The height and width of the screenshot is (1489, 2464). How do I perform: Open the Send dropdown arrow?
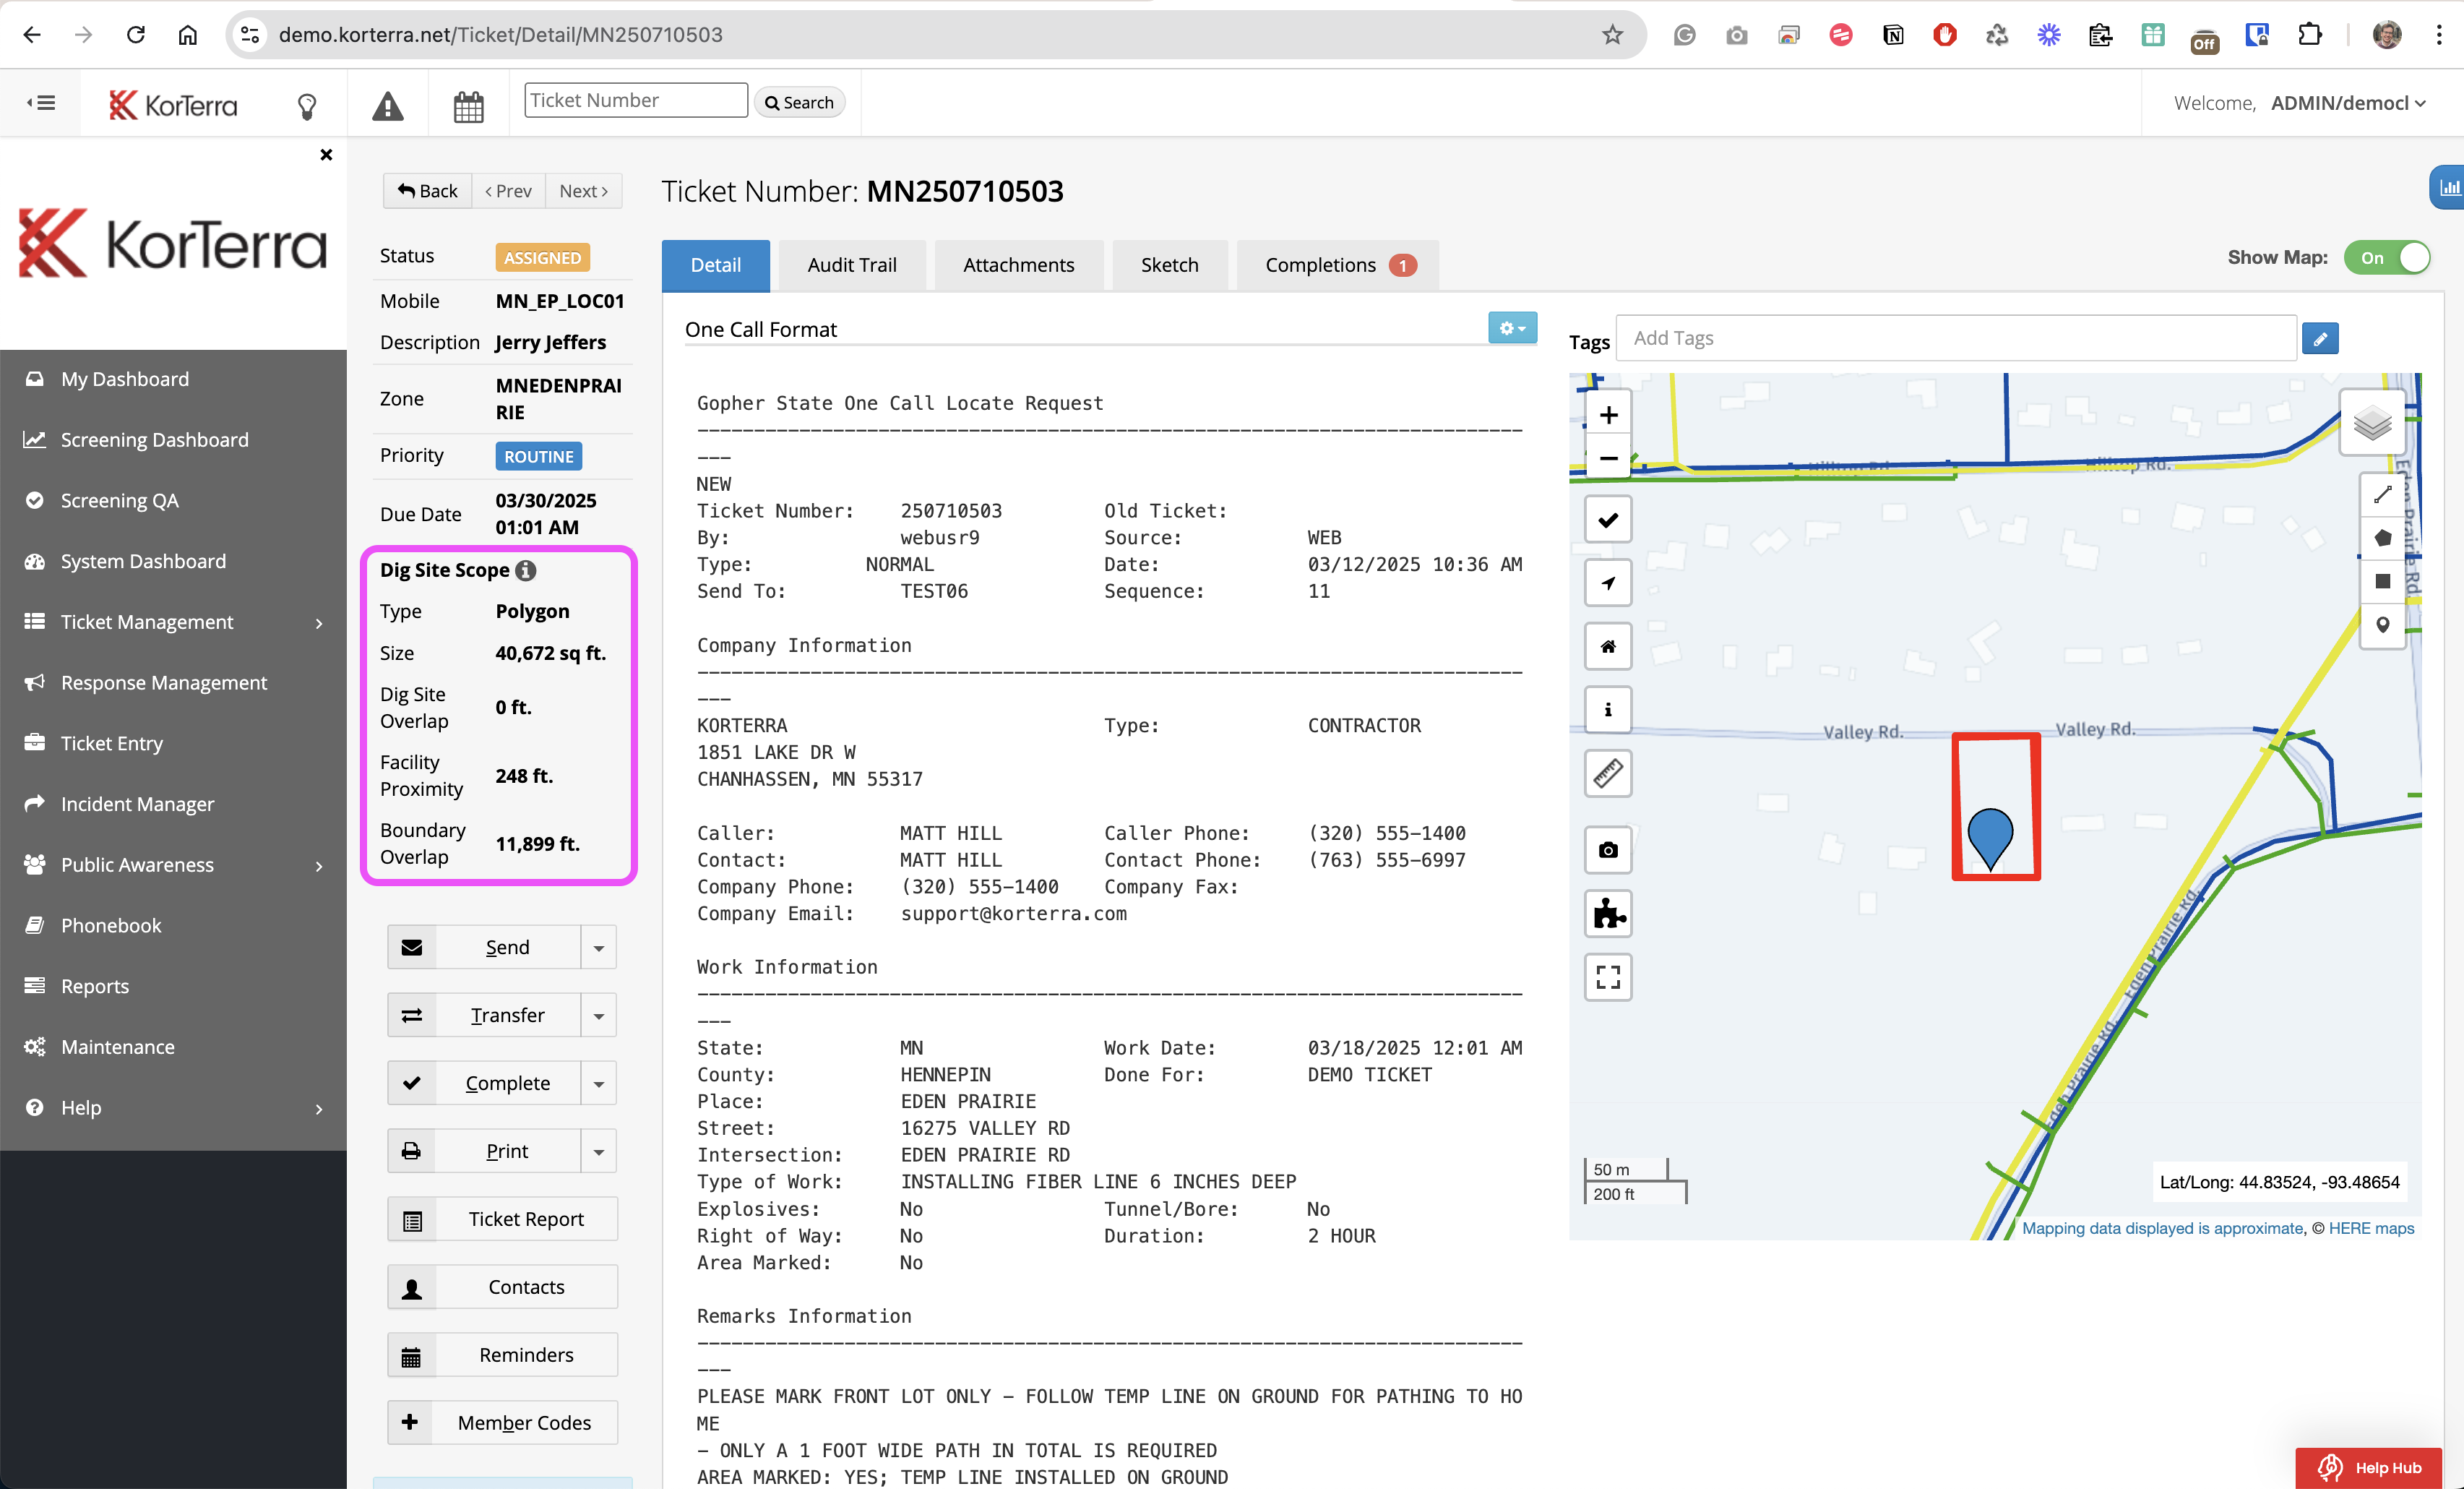[x=598, y=948]
